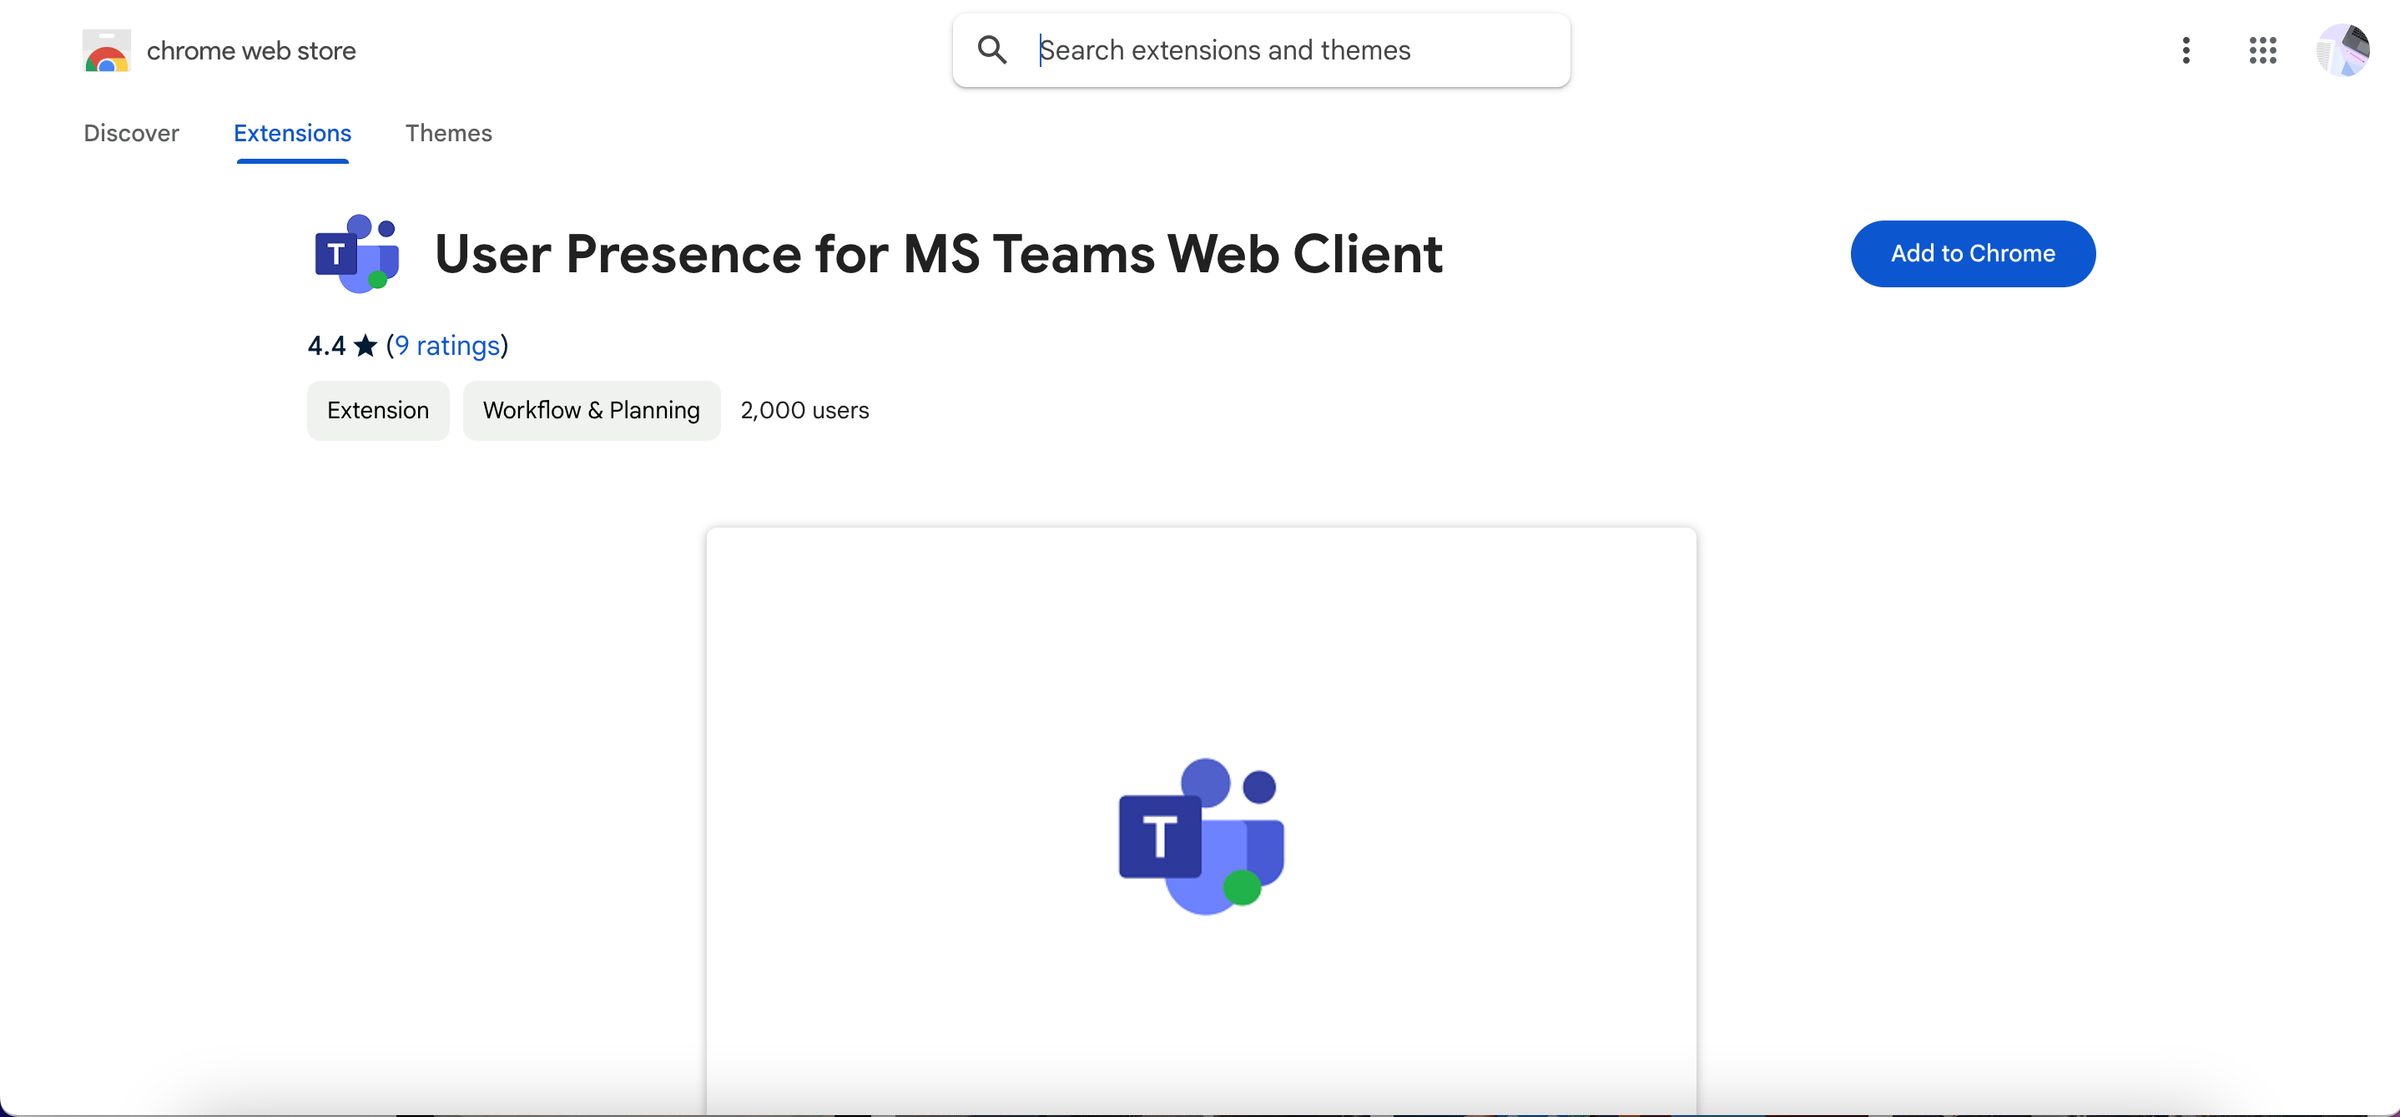Go to the Discover tab
The height and width of the screenshot is (1117, 2400).
point(131,133)
